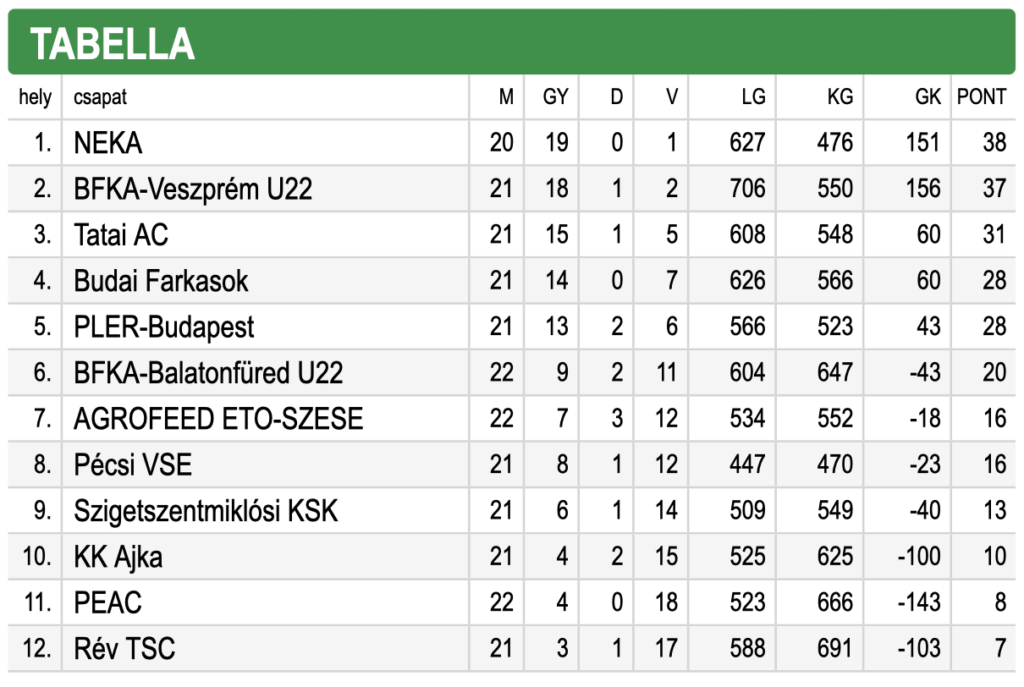This screenshot has height=687, width=1024.
Task: Click the PONT column header
Action: [x=982, y=97]
